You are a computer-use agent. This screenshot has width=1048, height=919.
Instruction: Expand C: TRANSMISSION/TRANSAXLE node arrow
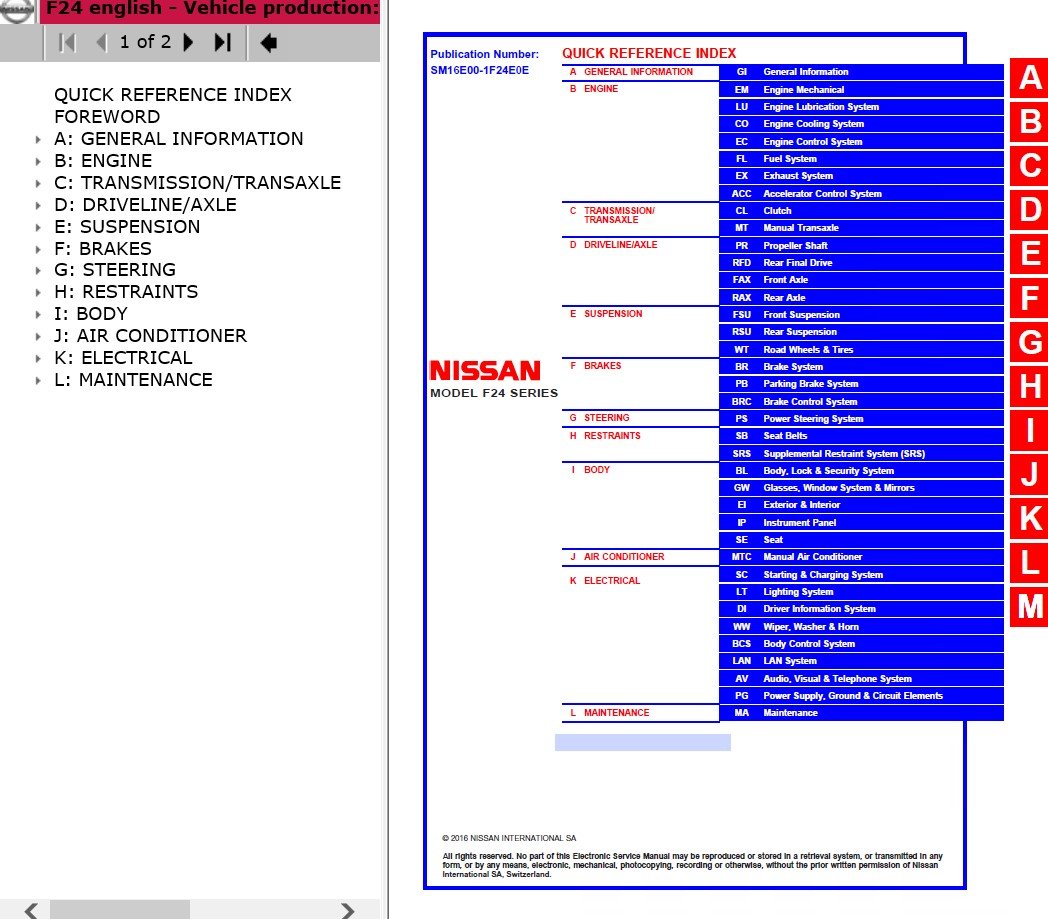pyautogui.click(x=38, y=184)
